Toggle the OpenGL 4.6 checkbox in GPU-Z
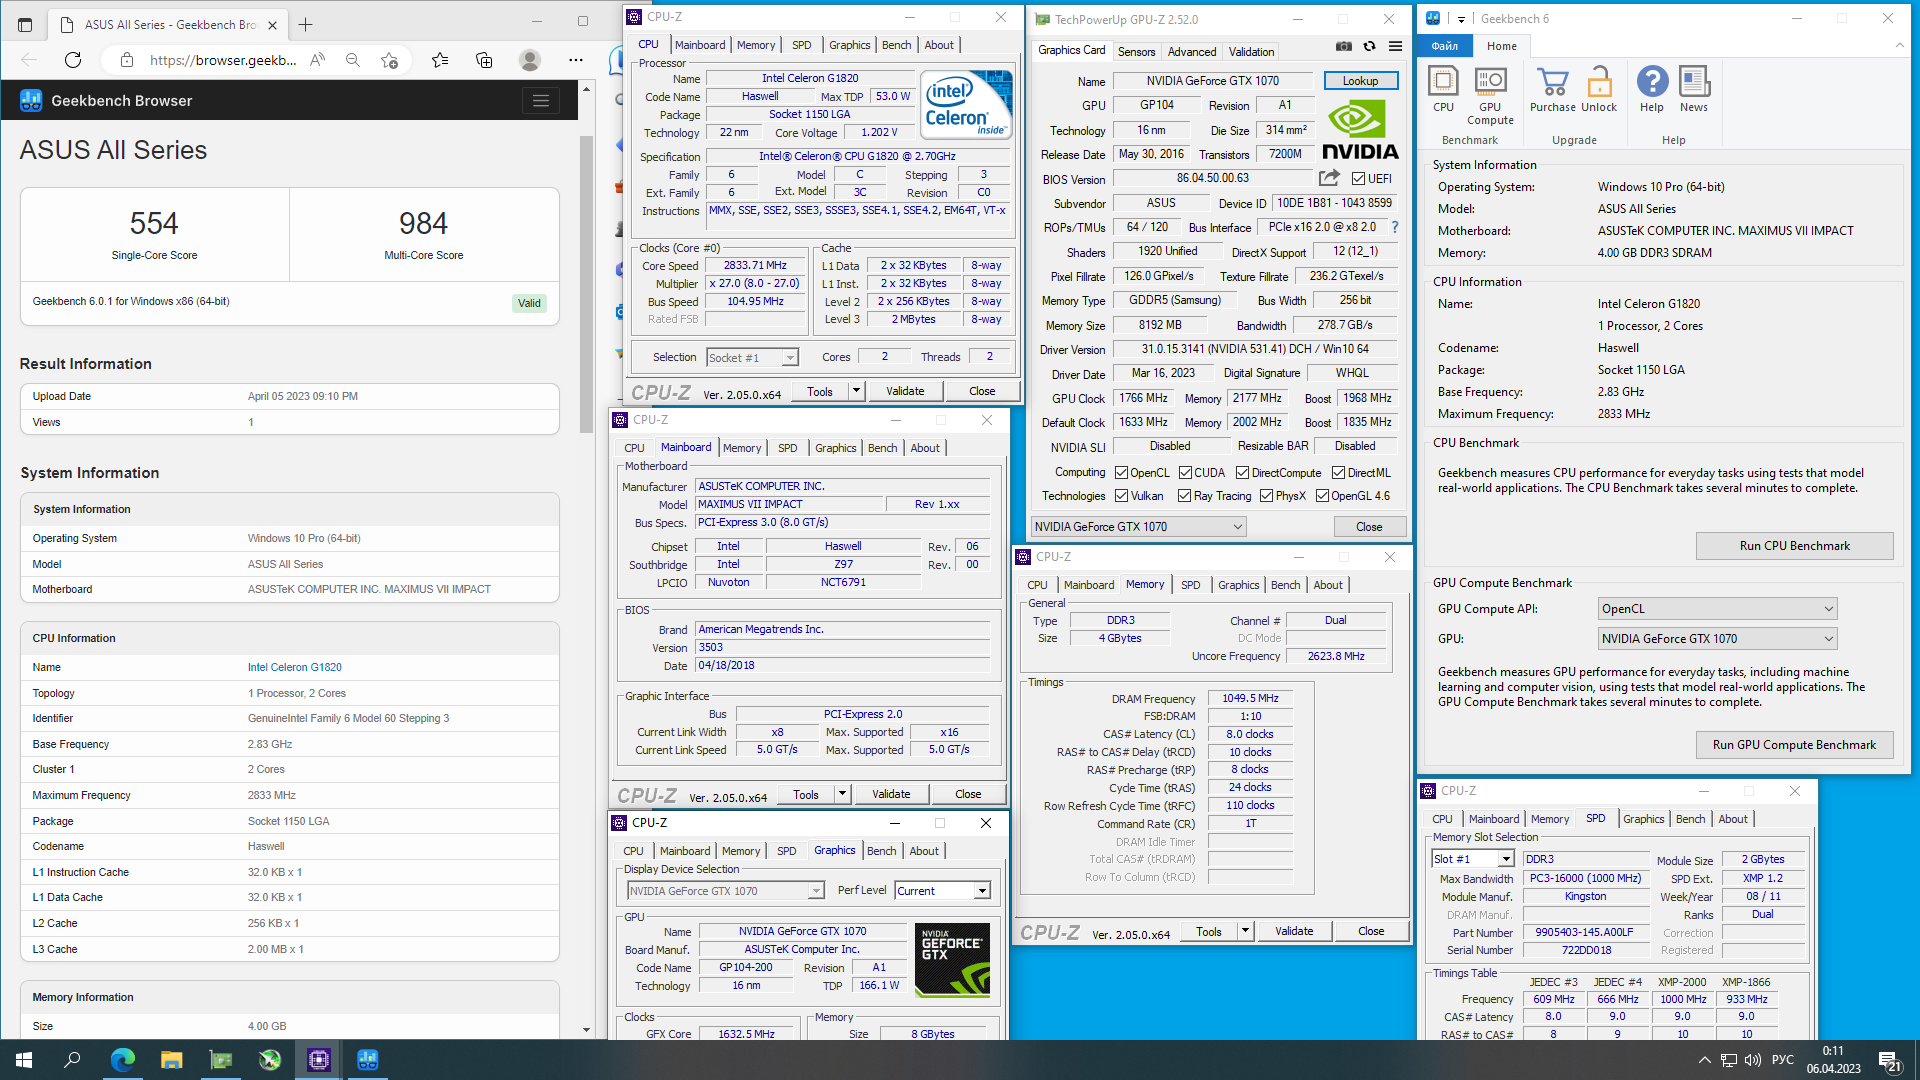 click(x=1322, y=496)
